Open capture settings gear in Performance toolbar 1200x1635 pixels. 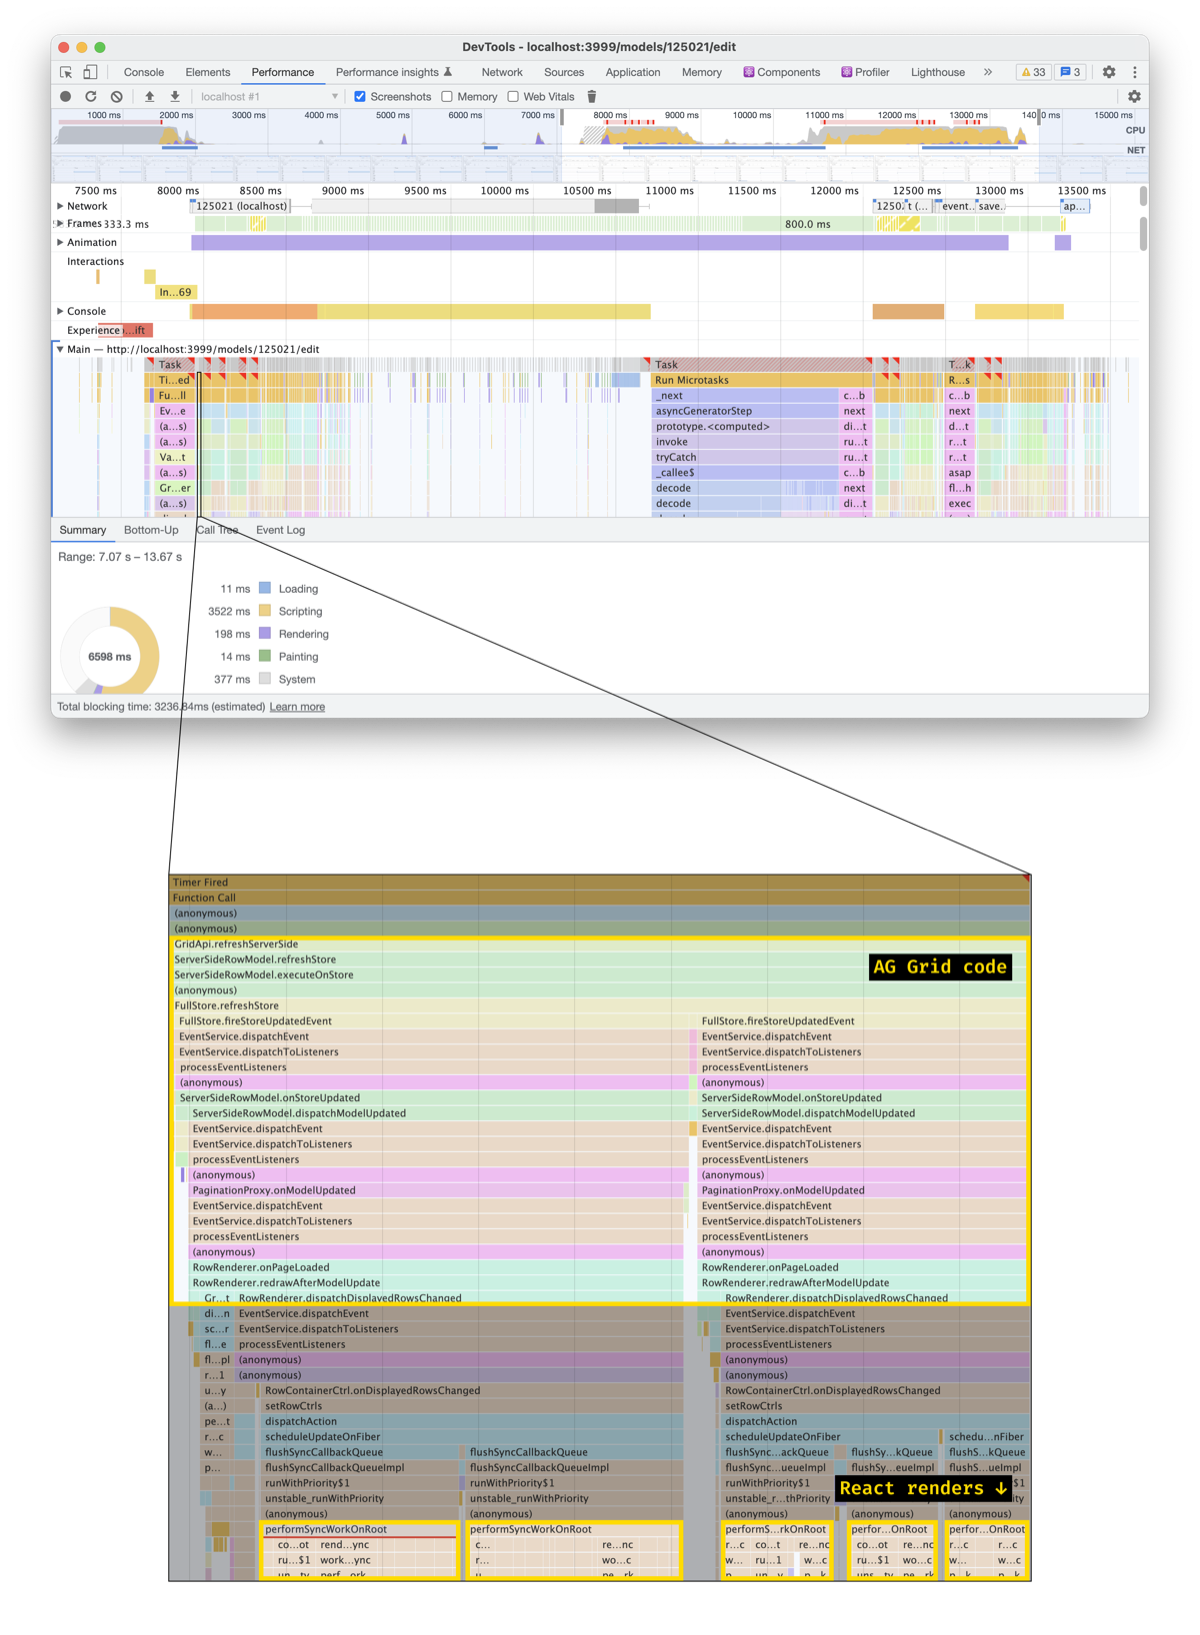point(1134,97)
